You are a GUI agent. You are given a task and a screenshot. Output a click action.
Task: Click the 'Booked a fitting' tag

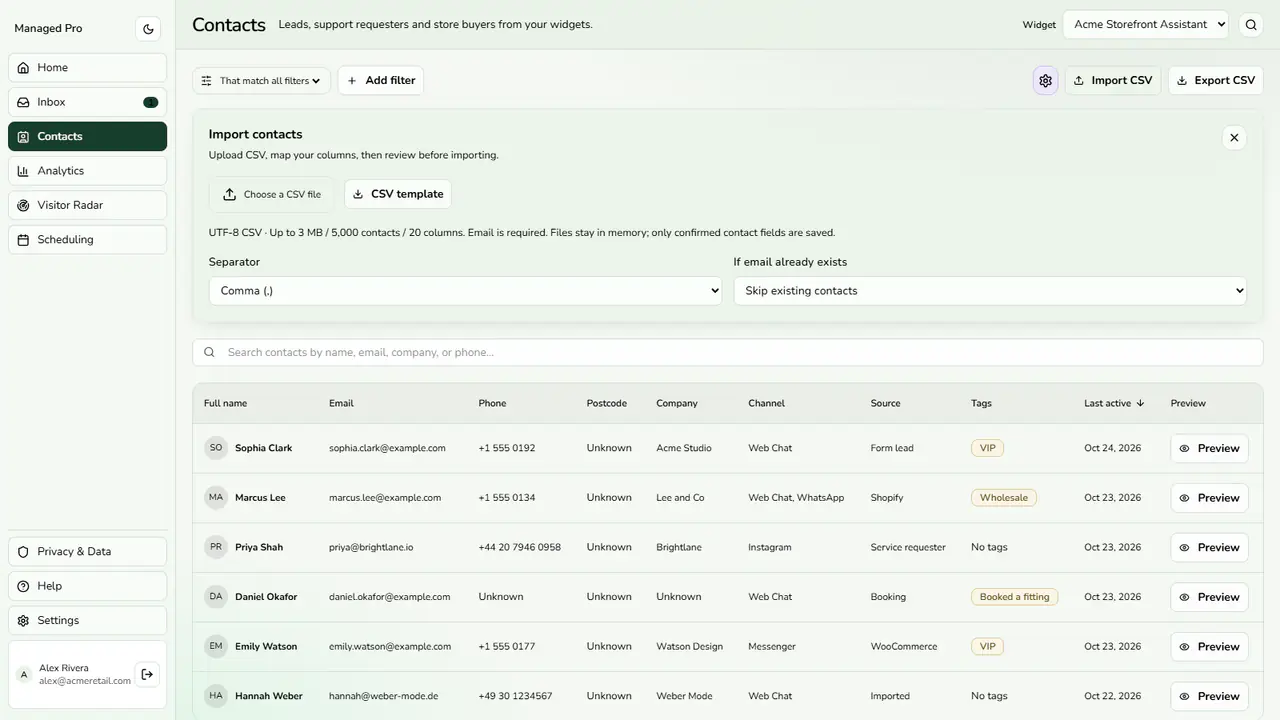pyautogui.click(x=1014, y=597)
